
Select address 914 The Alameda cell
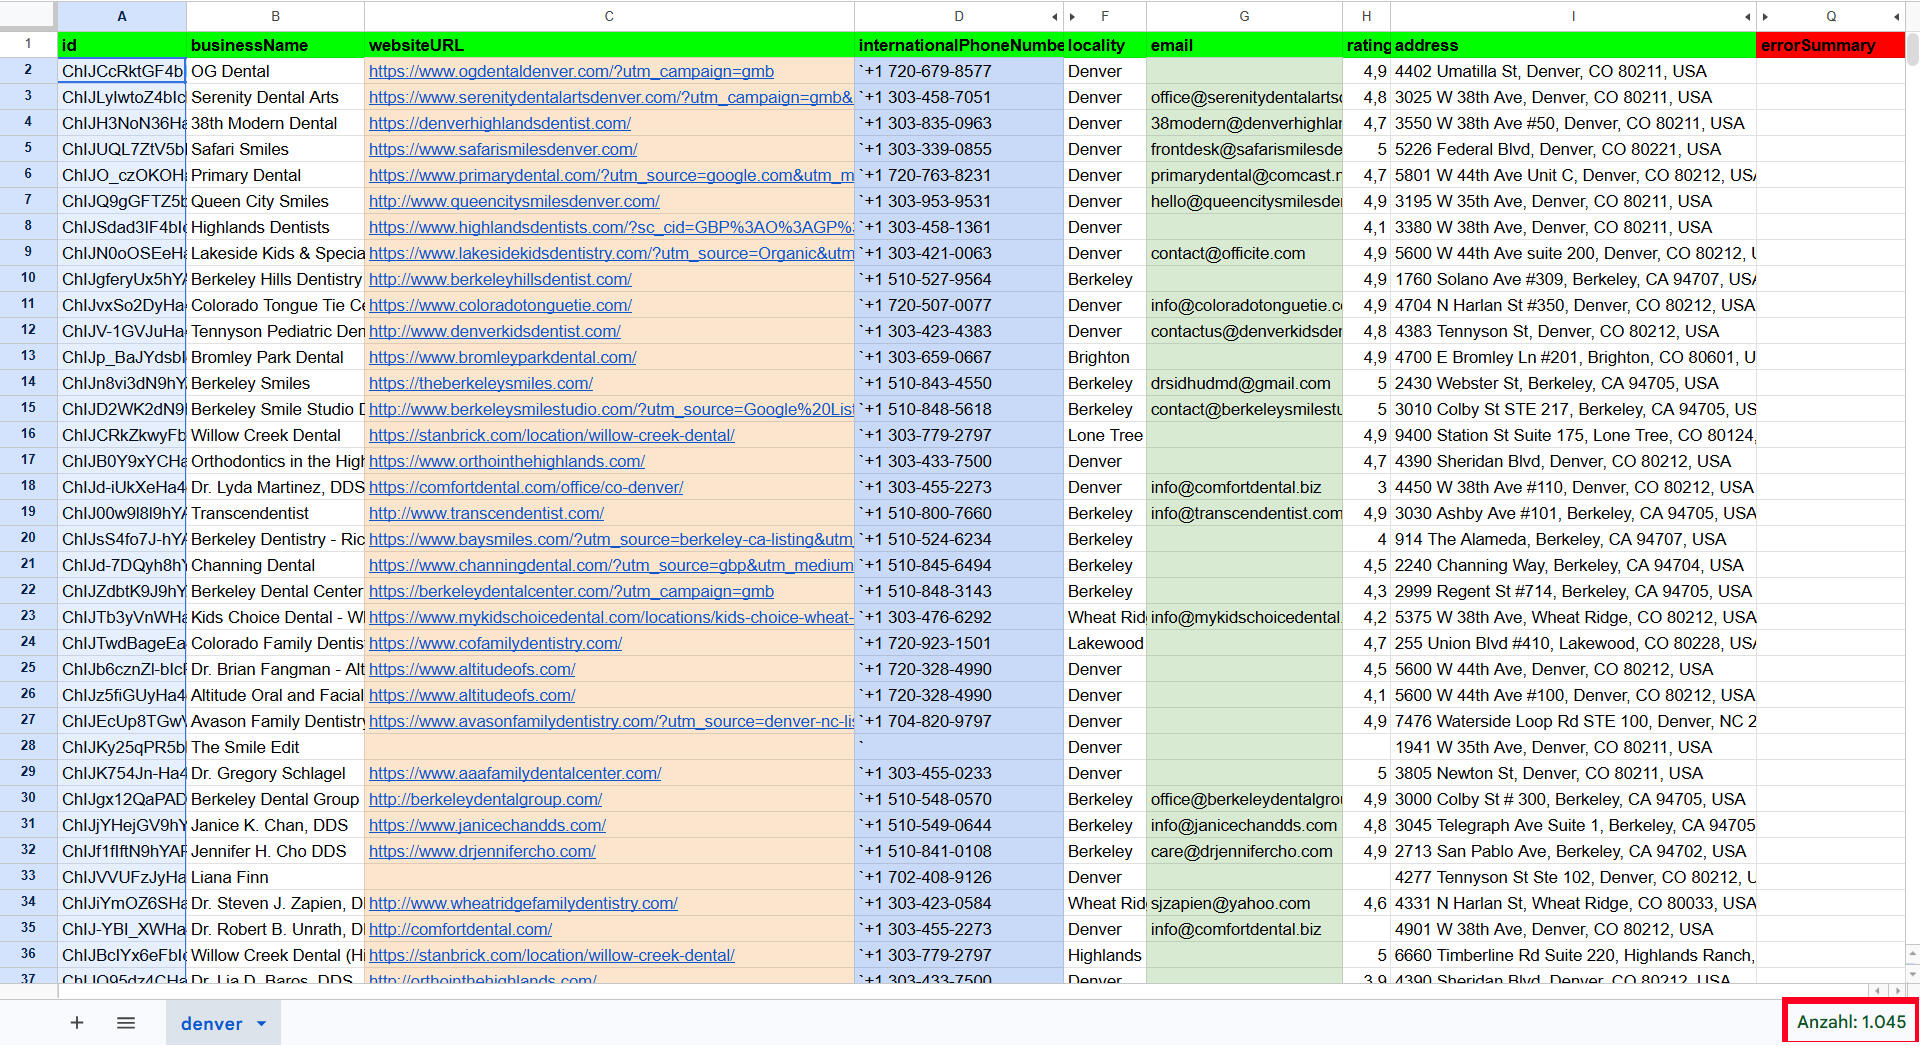(1573, 539)
